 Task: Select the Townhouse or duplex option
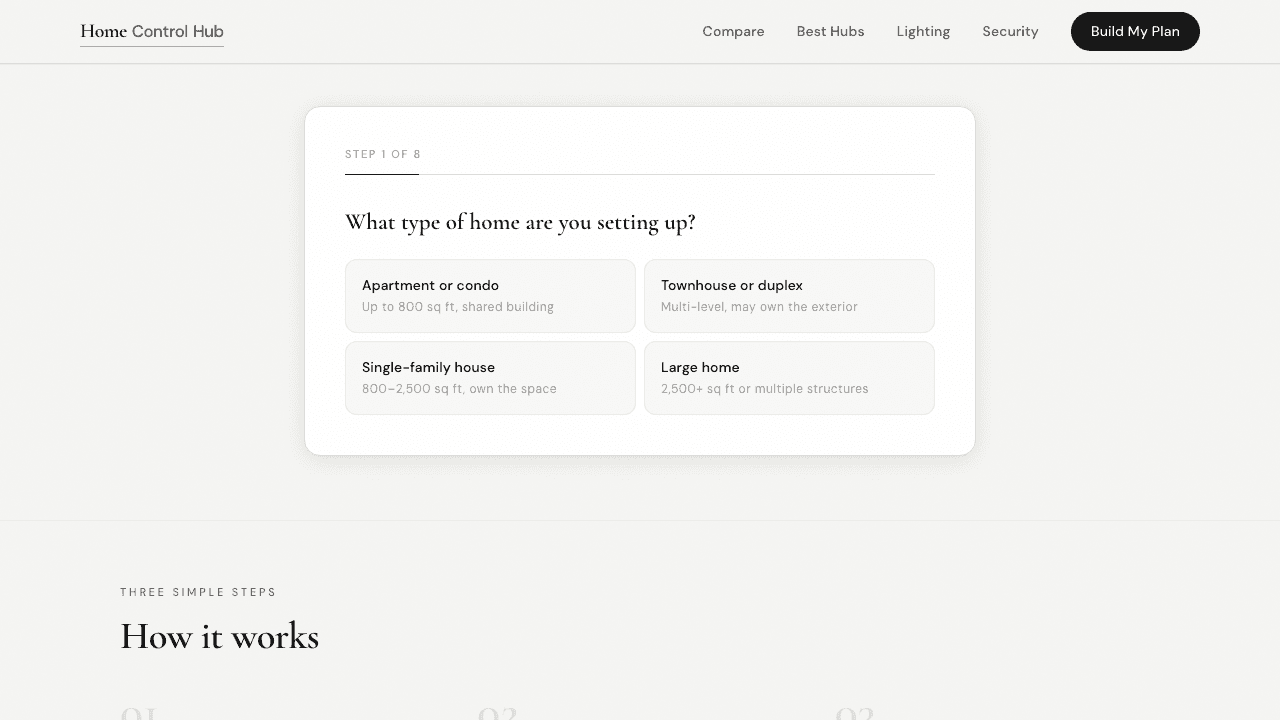(x=789, y=296)
